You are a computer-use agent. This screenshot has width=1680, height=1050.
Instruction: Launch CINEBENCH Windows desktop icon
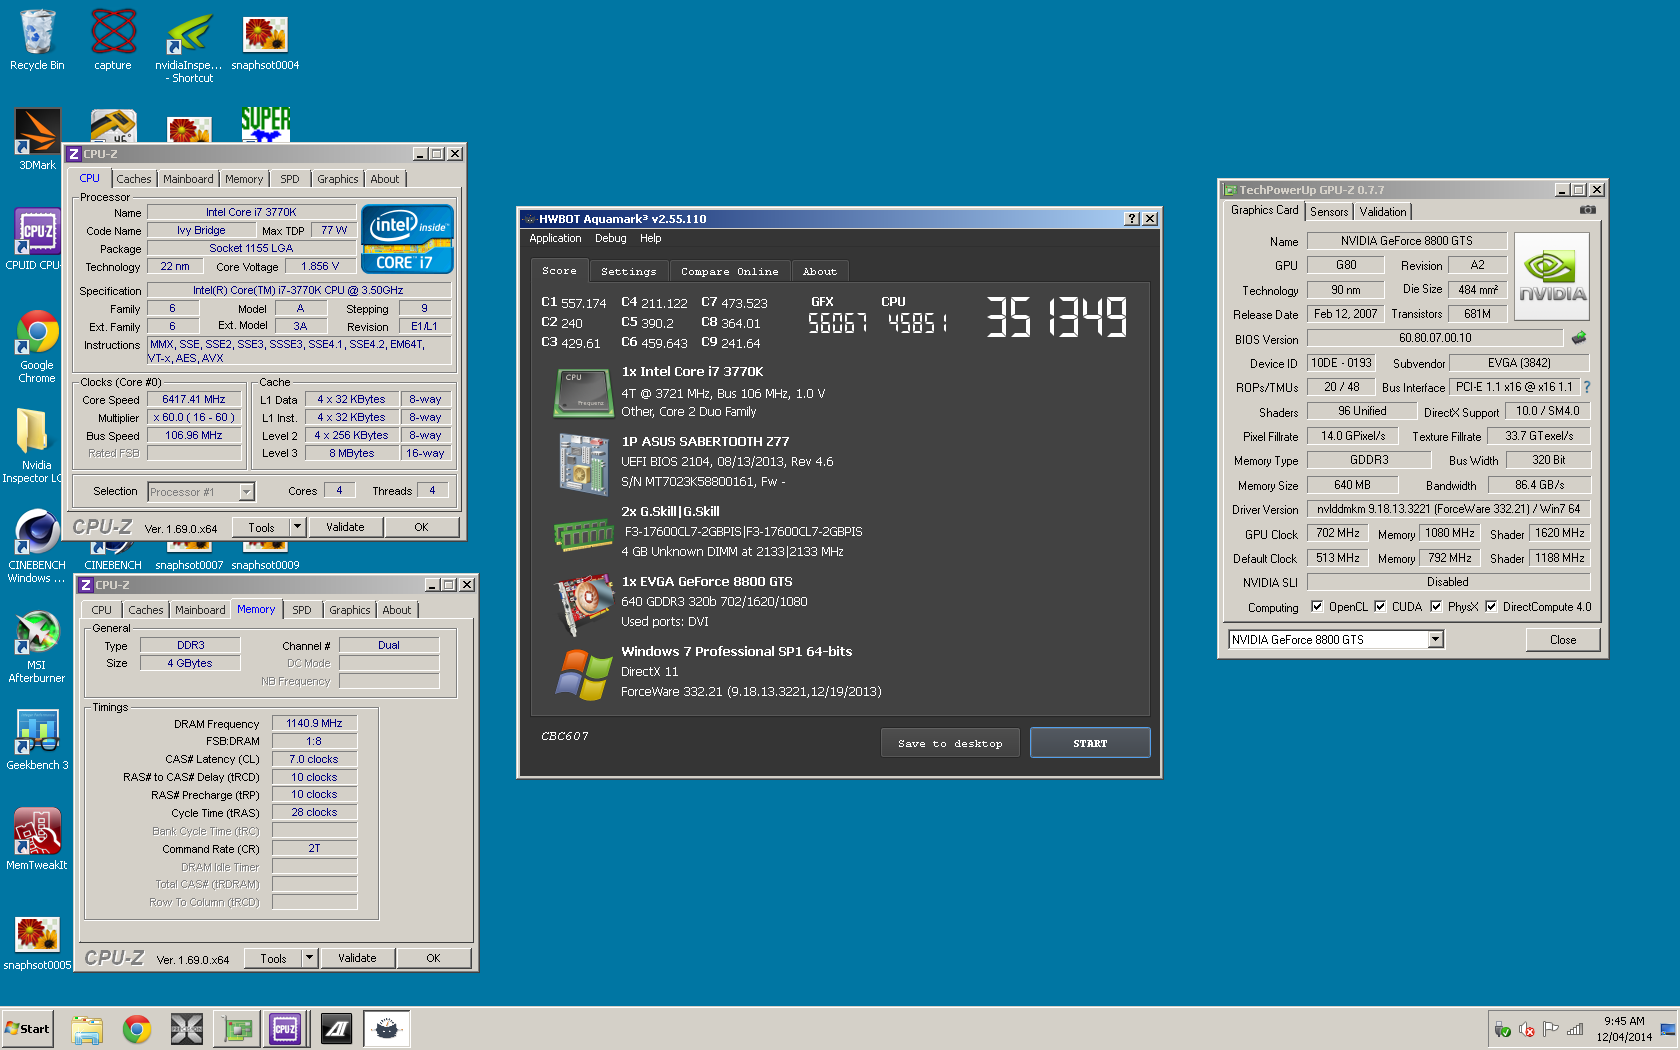pos(37,546)
